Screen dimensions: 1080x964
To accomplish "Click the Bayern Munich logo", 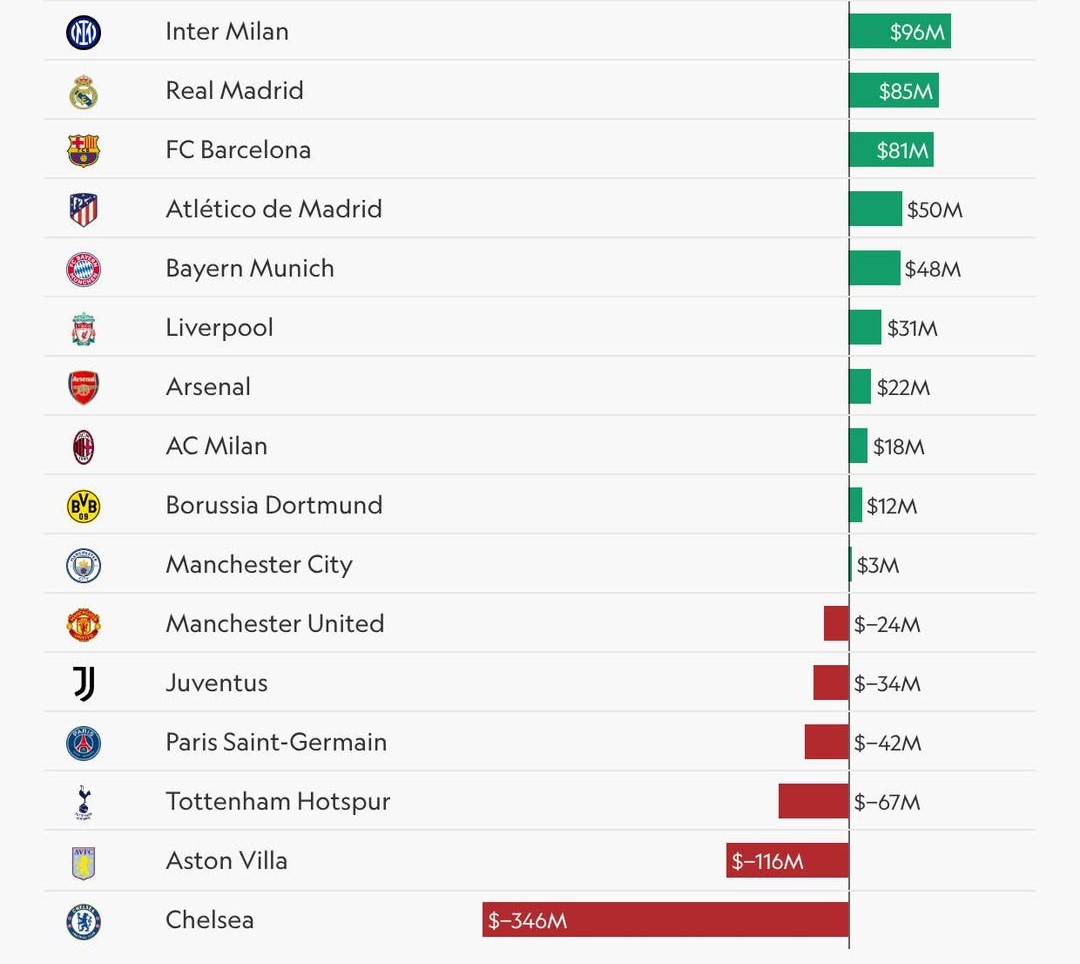I will coord(84,269).
